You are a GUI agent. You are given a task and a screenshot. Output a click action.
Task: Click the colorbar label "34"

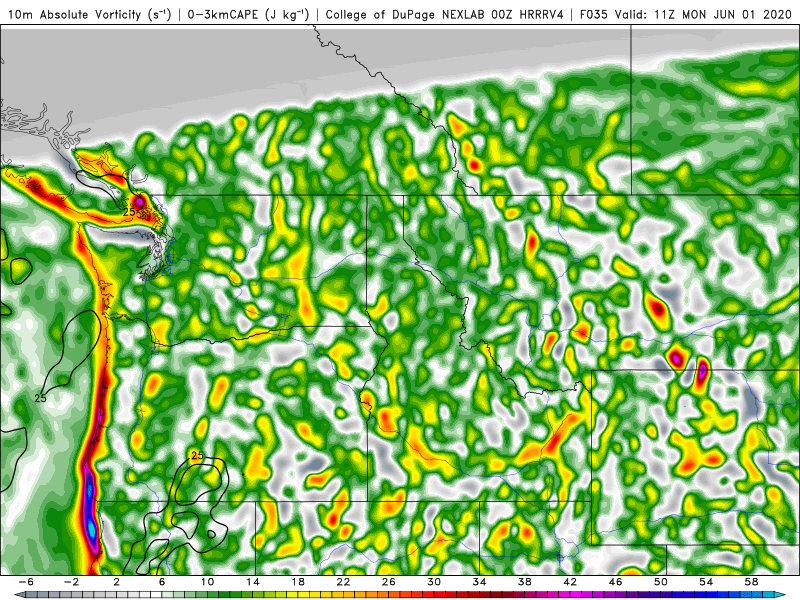[x=480, y=582]
